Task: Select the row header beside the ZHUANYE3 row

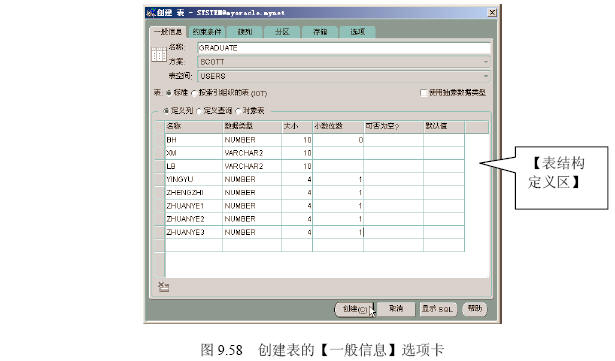Action: point(160,232)
